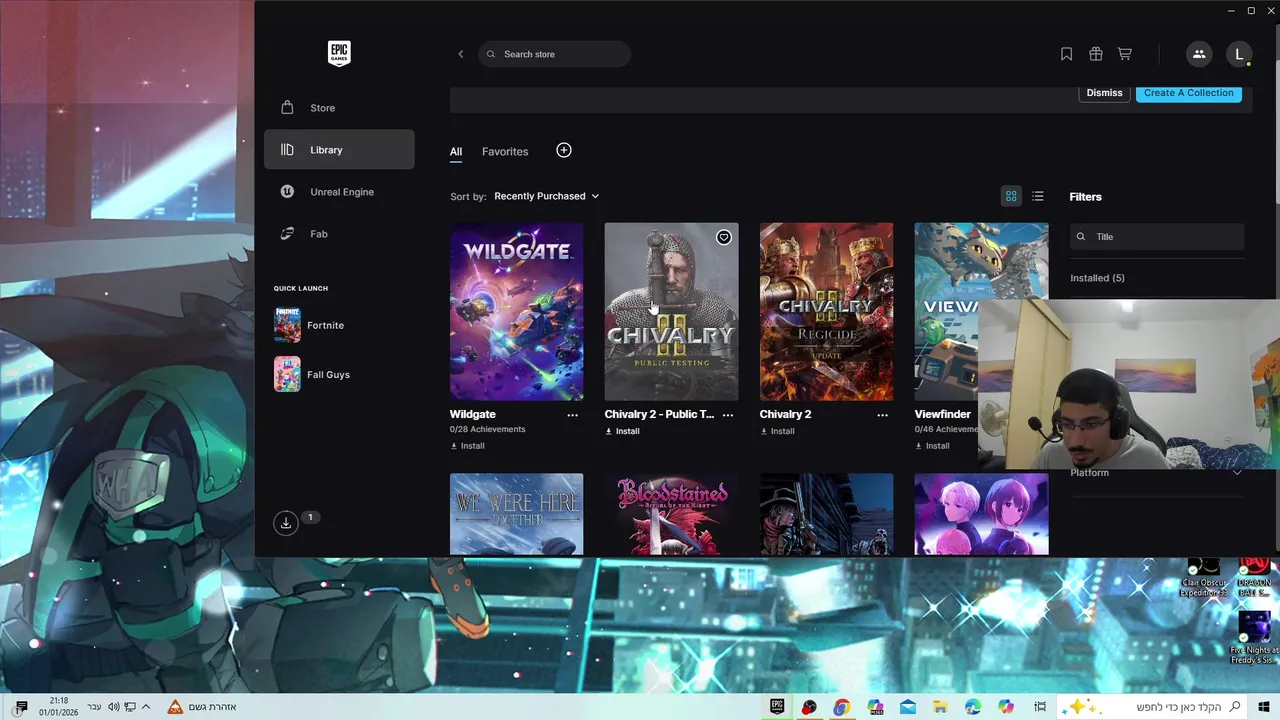Toggle favorite heart on Chivalry 2 Public Testing
1280x720 pixels.
724,237
